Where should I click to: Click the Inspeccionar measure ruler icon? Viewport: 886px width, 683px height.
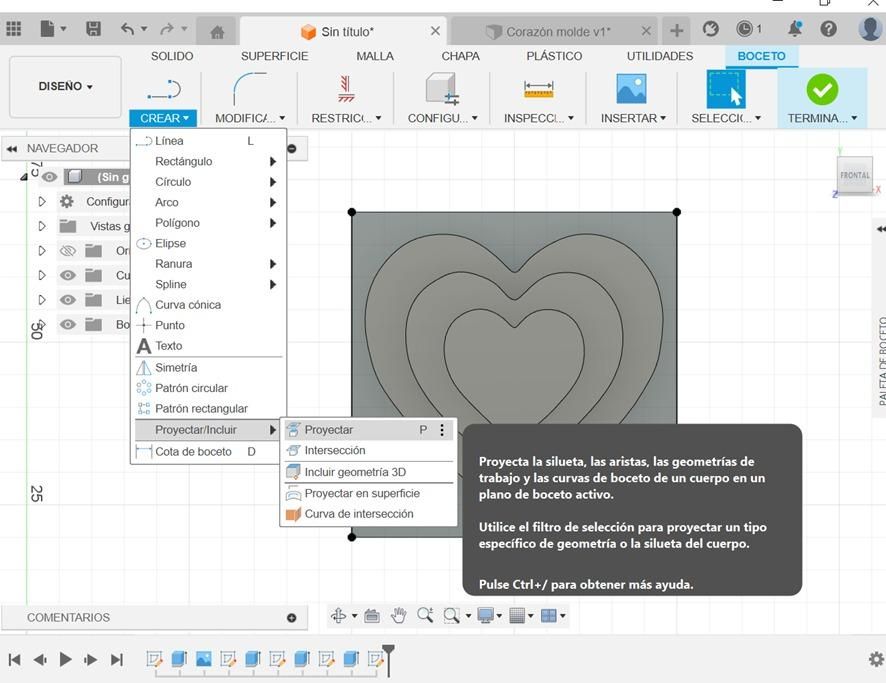pyautogui.click(x=538, y=90)
